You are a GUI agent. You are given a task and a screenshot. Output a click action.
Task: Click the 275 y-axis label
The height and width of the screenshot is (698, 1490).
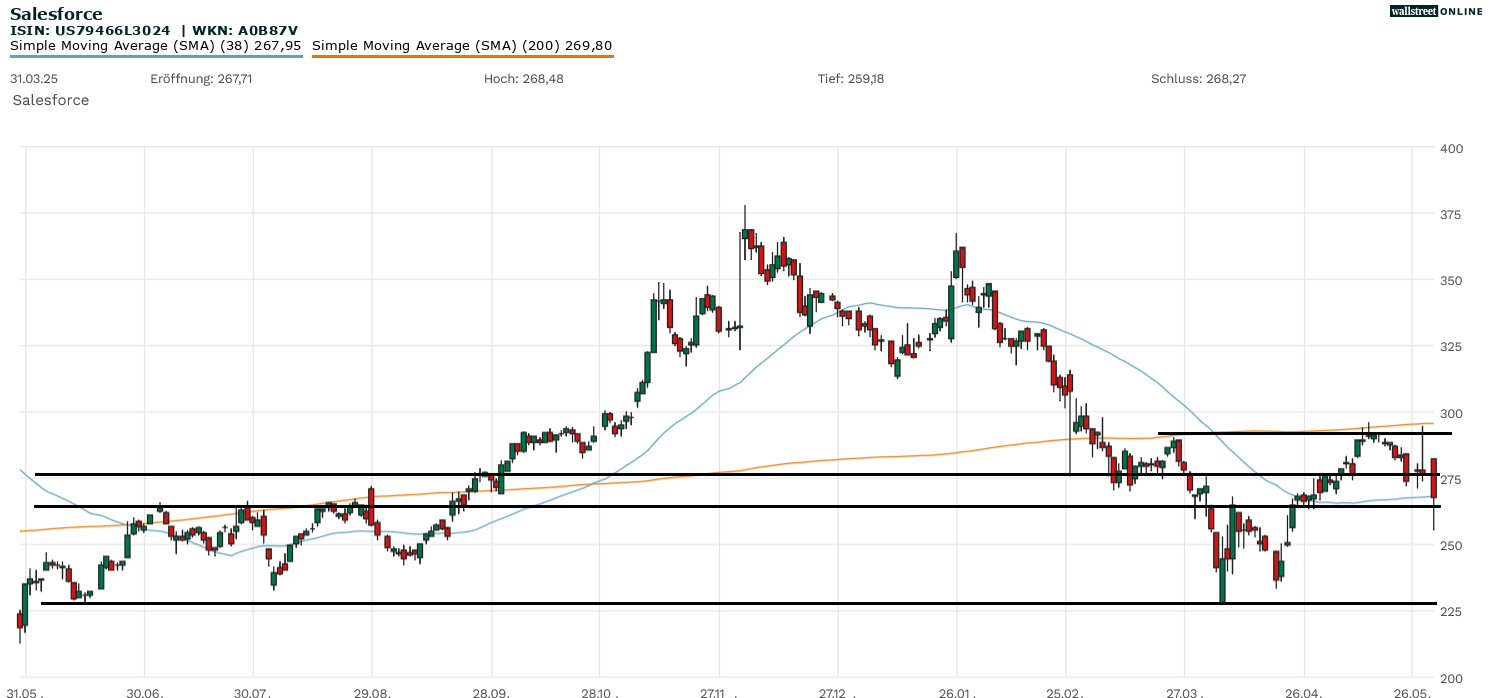(x=1451, y=480)
